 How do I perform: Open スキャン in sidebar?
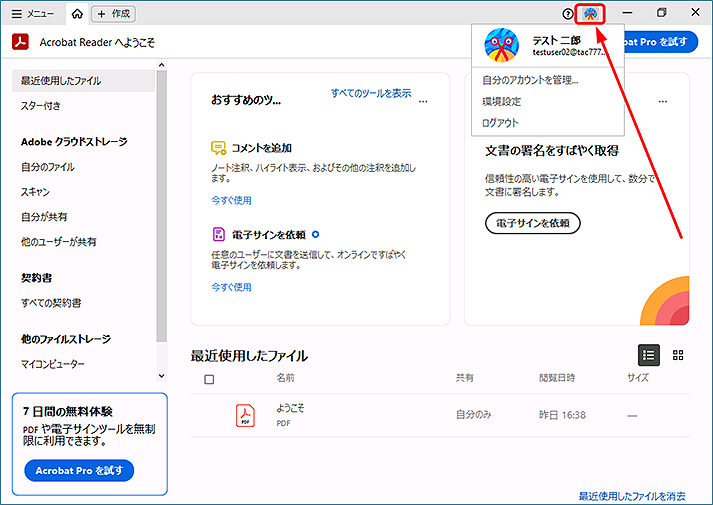35,192
